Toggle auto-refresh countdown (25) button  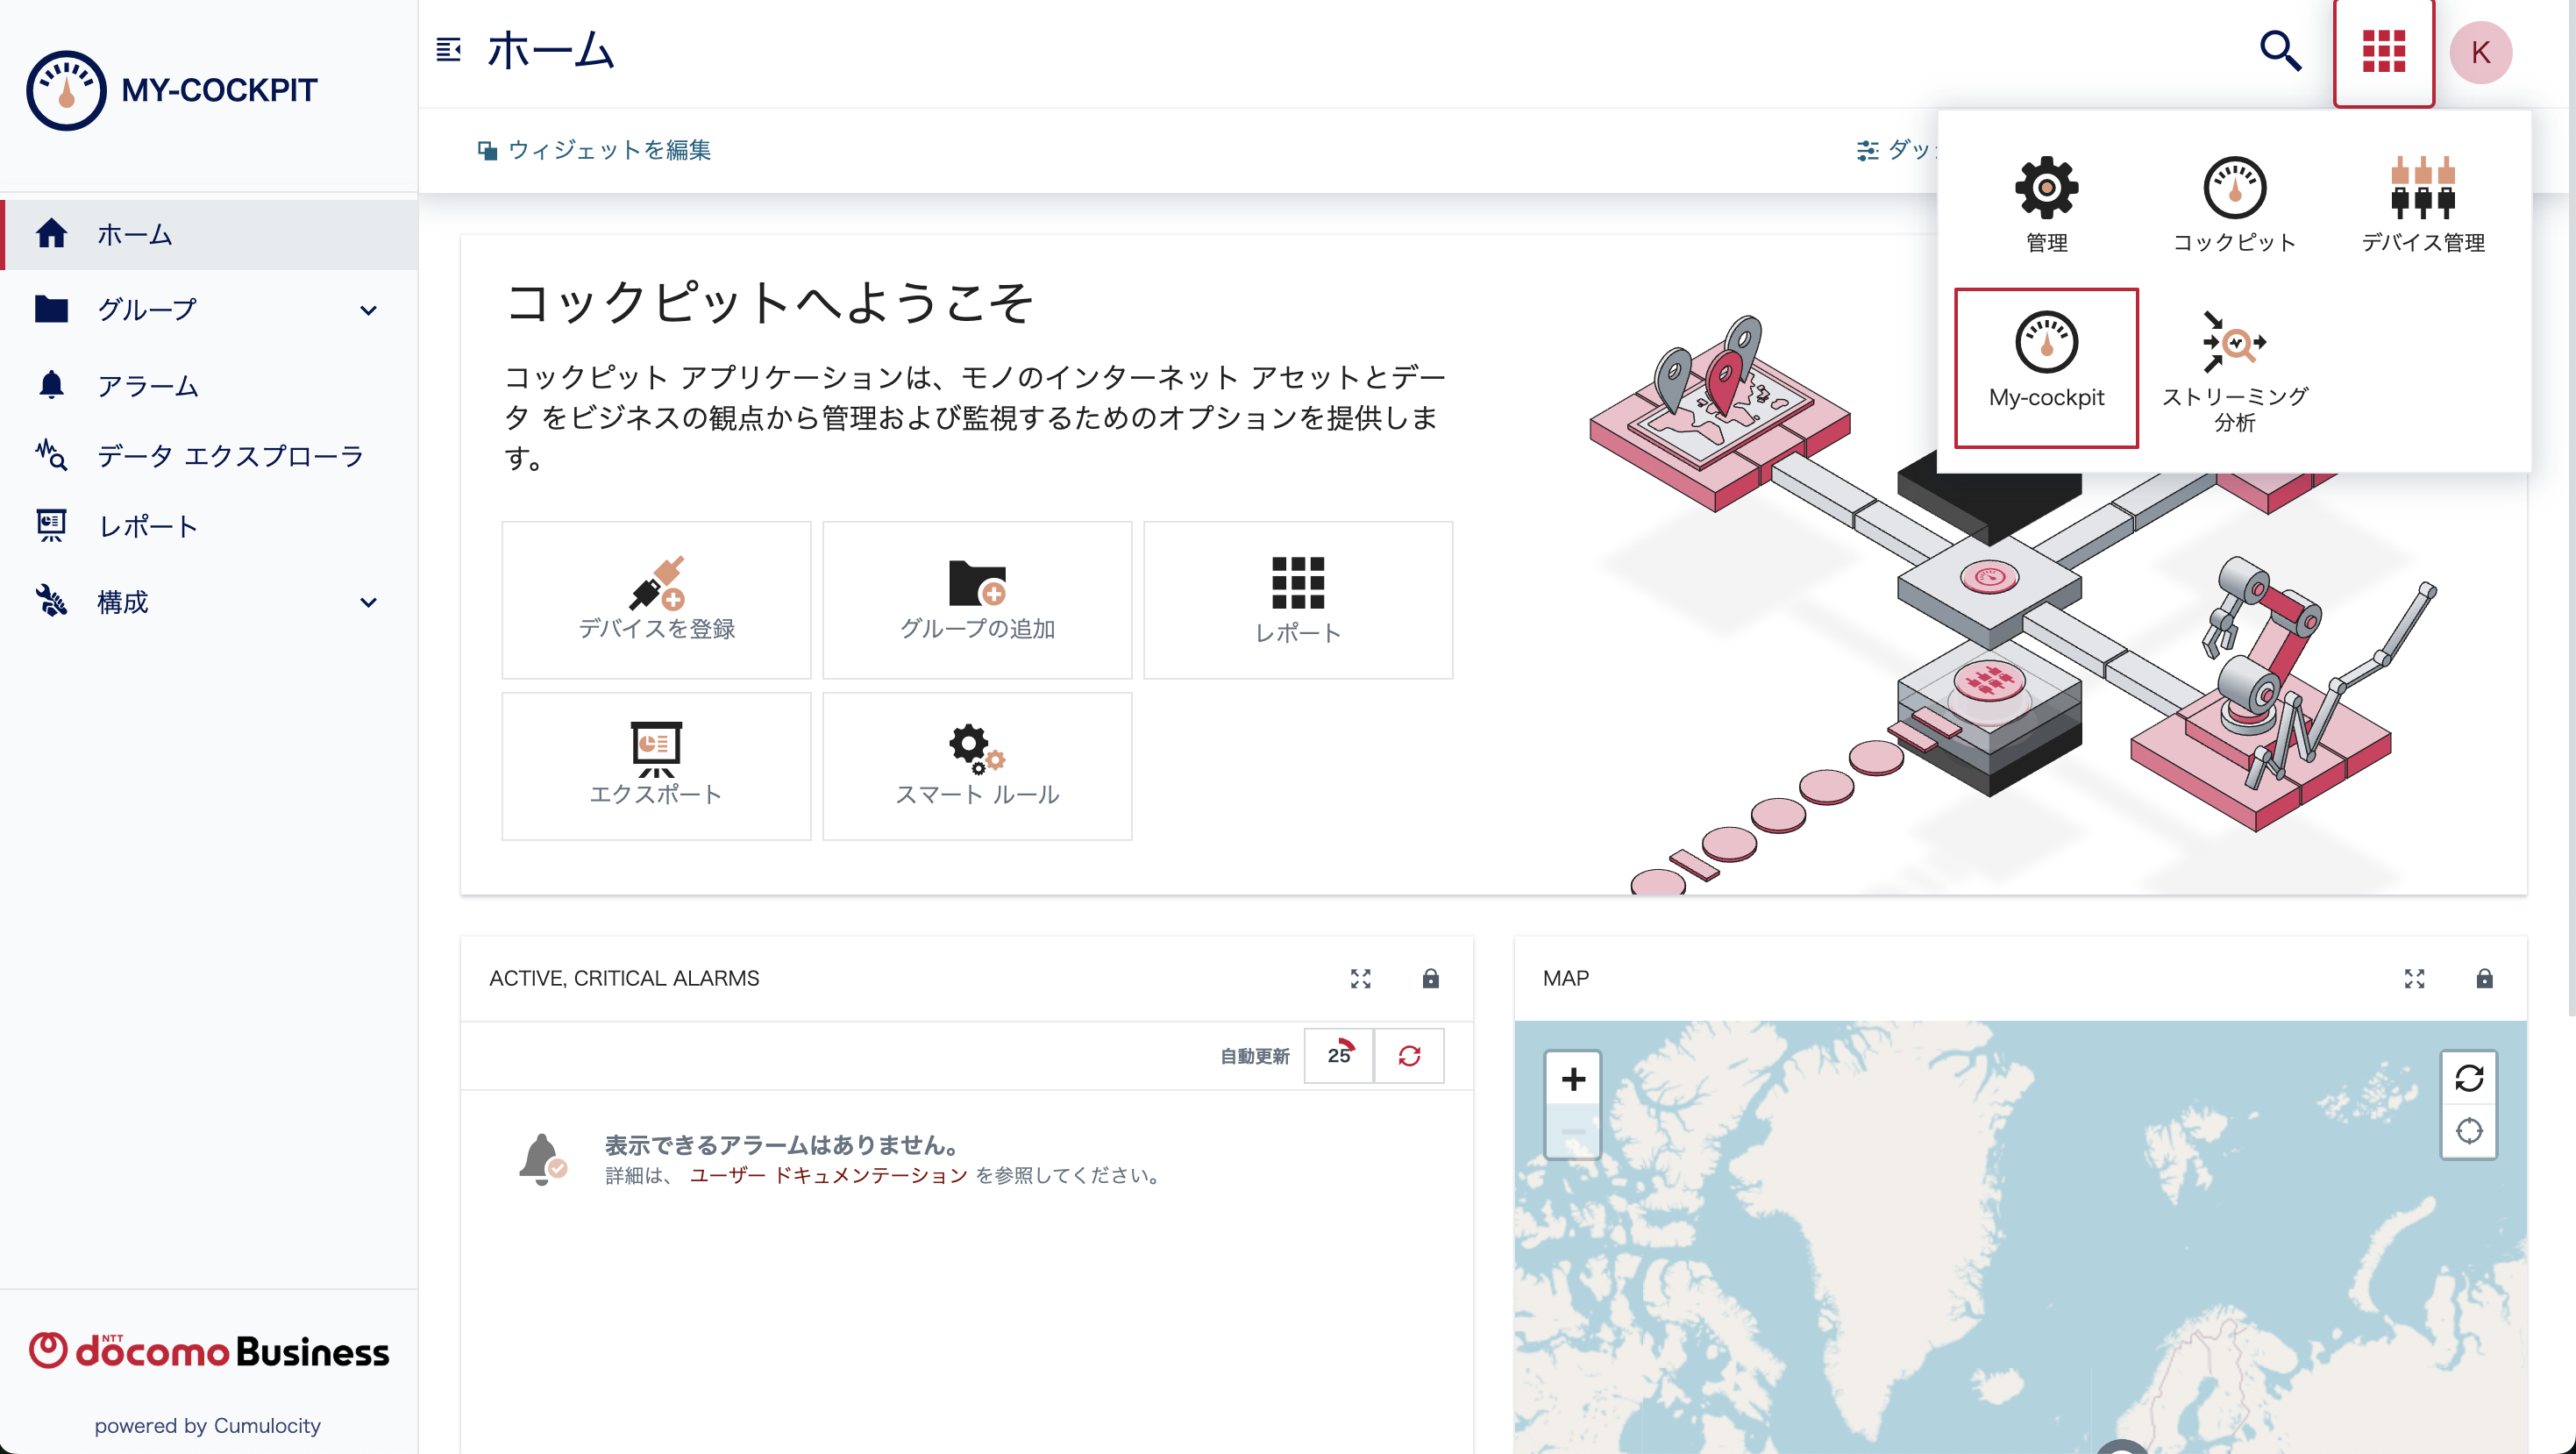pyautogui.click(x=1338, y=1055)
